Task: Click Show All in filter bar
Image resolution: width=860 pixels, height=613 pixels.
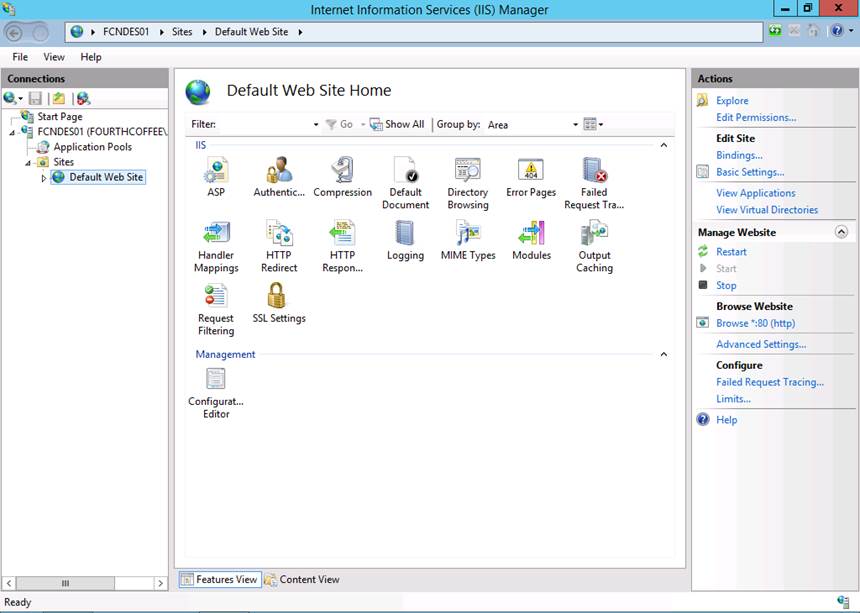Action: pos(398,125)
